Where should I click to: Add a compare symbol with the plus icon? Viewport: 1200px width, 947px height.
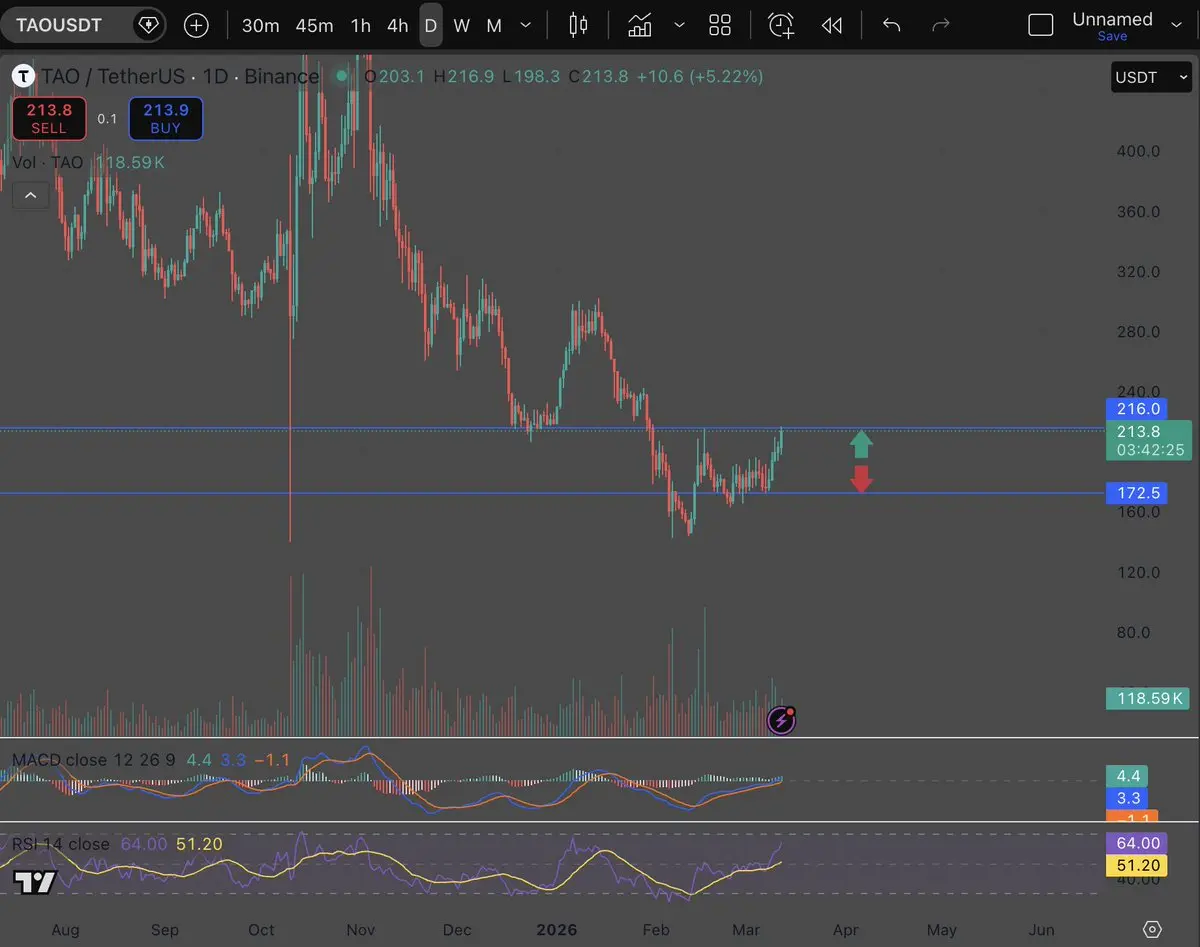click(197, 25)
